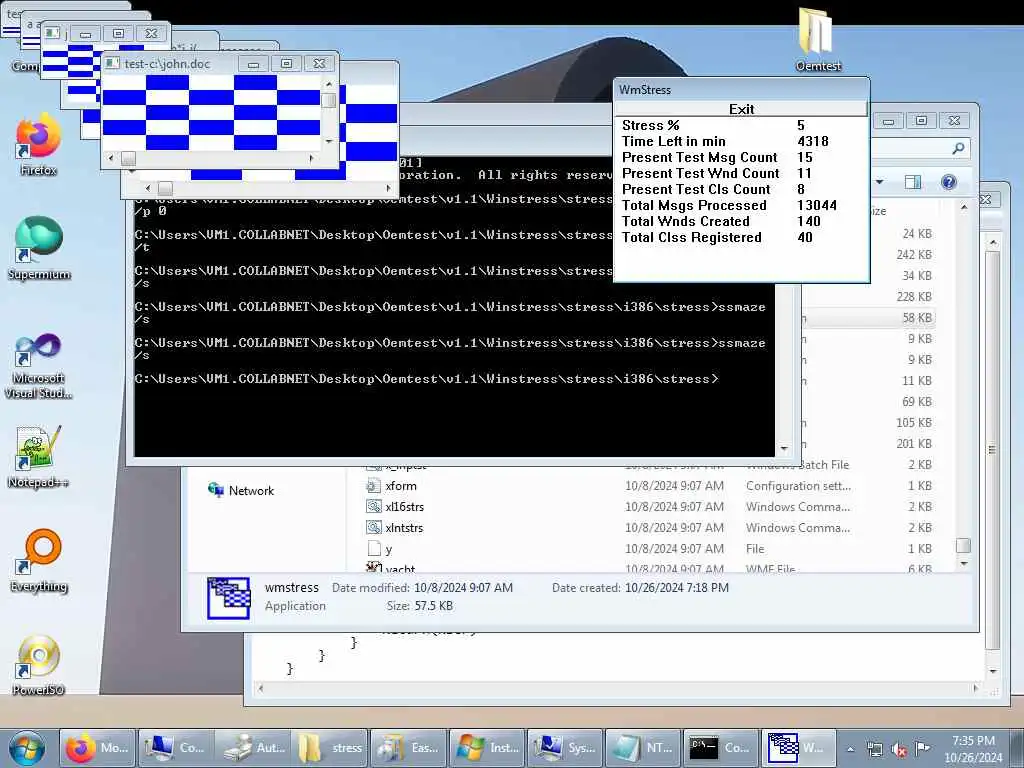Click the Show desktop strip at taskbar end

point(1017,748)
